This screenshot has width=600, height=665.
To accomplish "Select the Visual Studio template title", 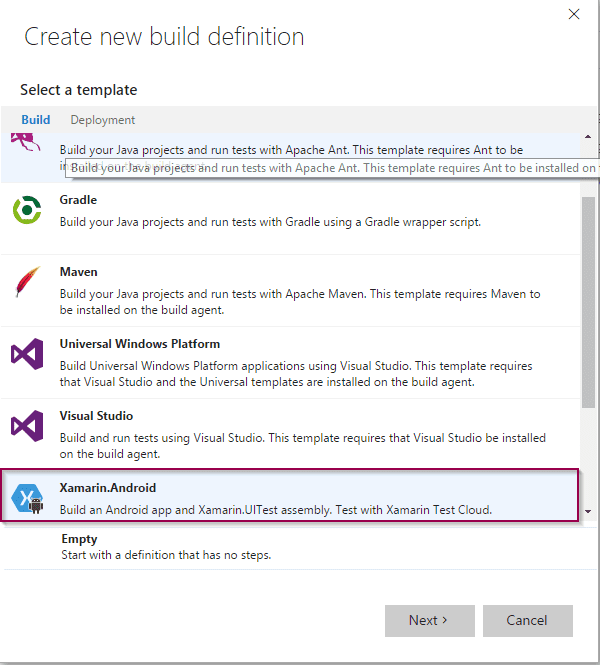I will pyautogui.click(x=96, y=416).
